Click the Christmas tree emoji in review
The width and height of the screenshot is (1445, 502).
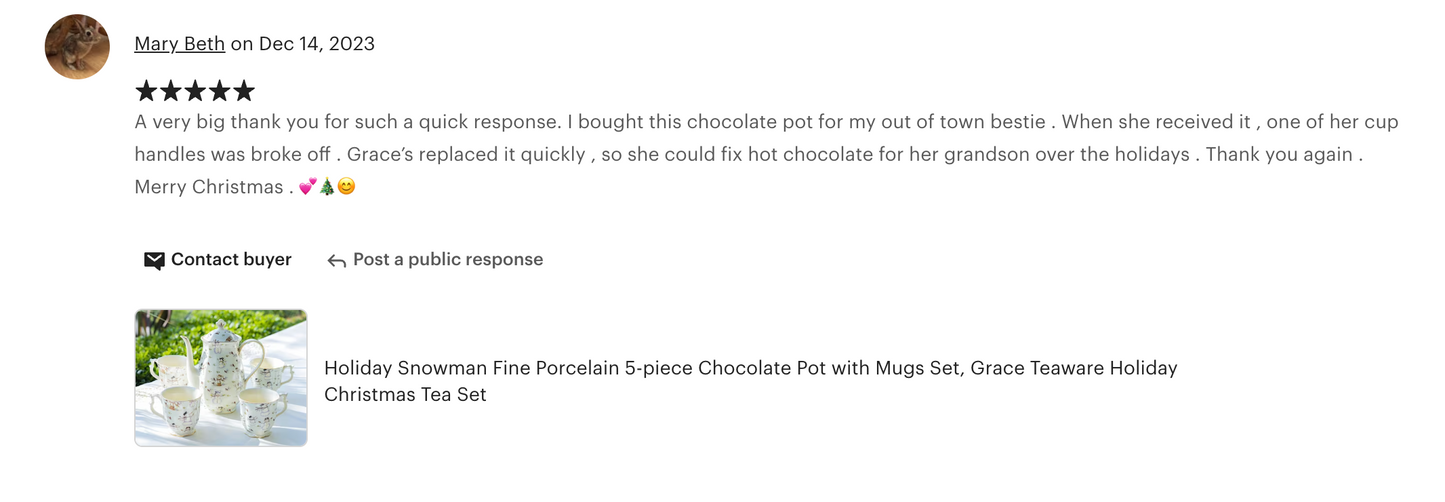tap(326, 187)
